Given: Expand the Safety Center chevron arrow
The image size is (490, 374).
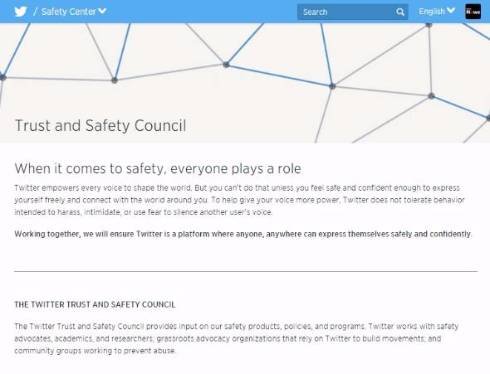Looking at the screenshot, I should pyautogui.click(x=102, y=11).
